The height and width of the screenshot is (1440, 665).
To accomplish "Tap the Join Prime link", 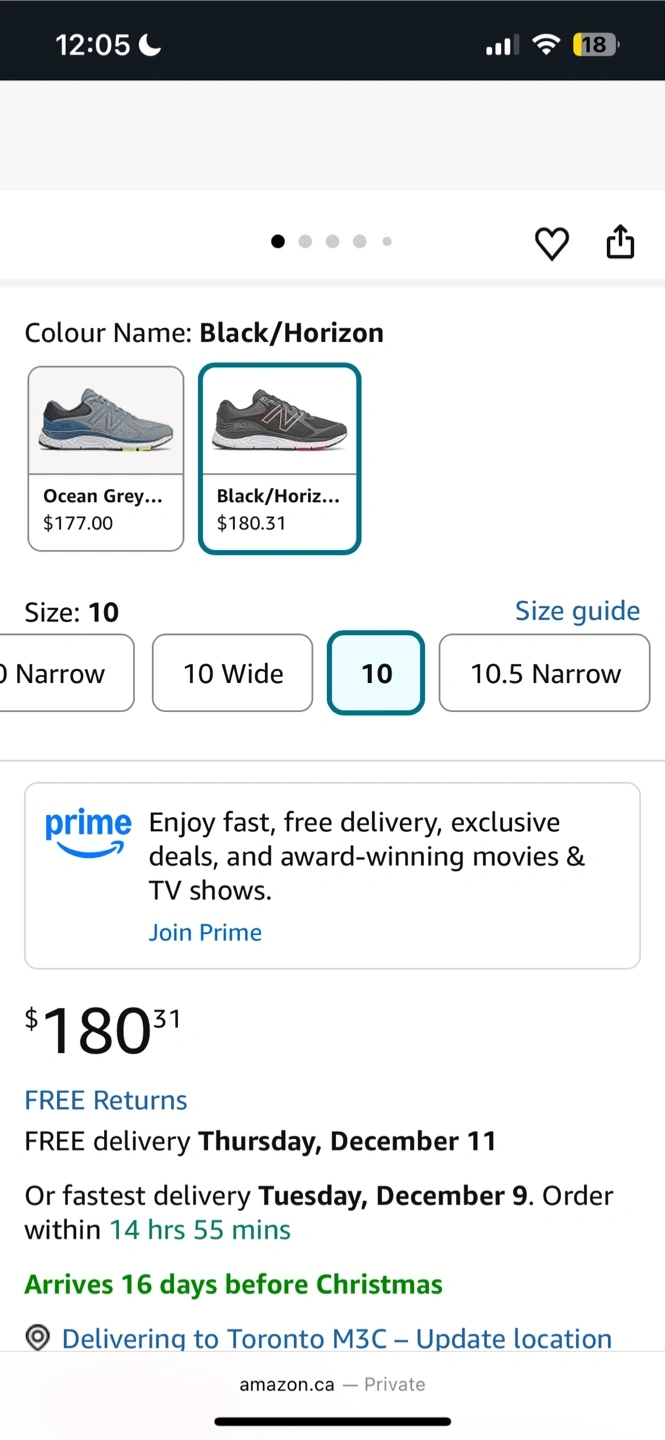I will click(x=205, y=932).
